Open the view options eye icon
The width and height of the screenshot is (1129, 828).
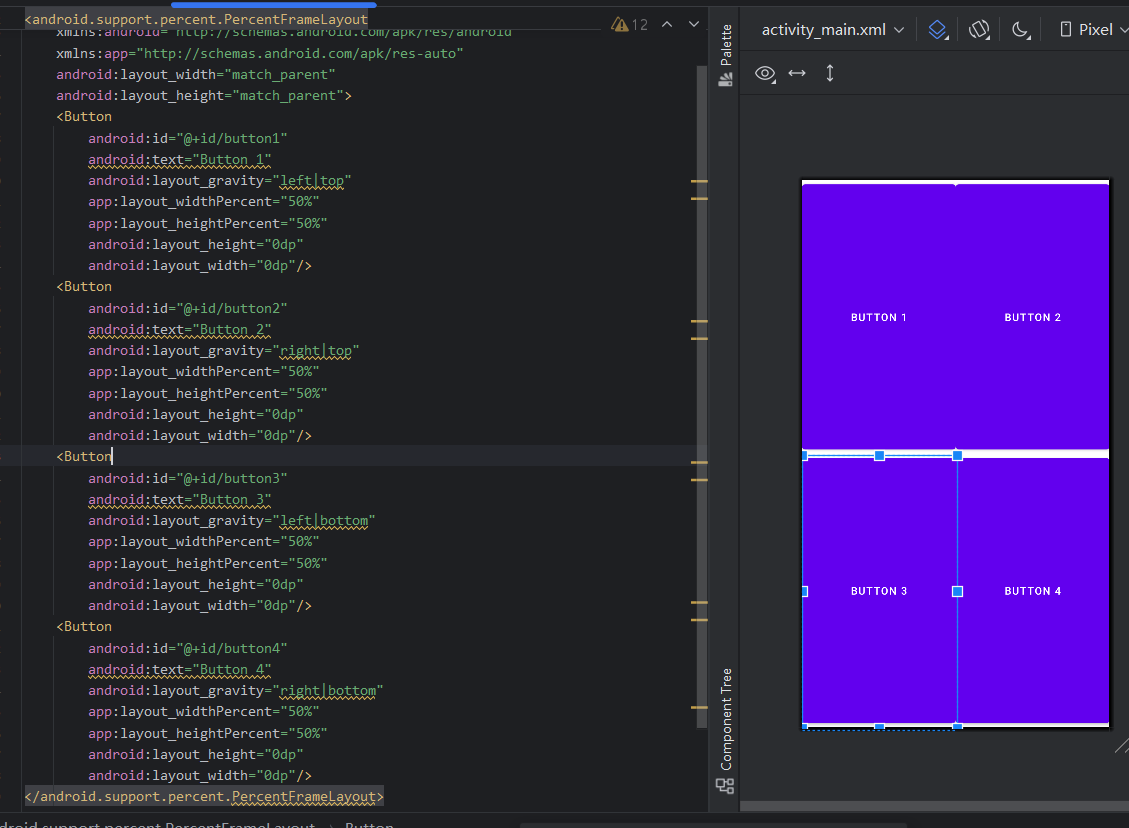pos(765,73)
